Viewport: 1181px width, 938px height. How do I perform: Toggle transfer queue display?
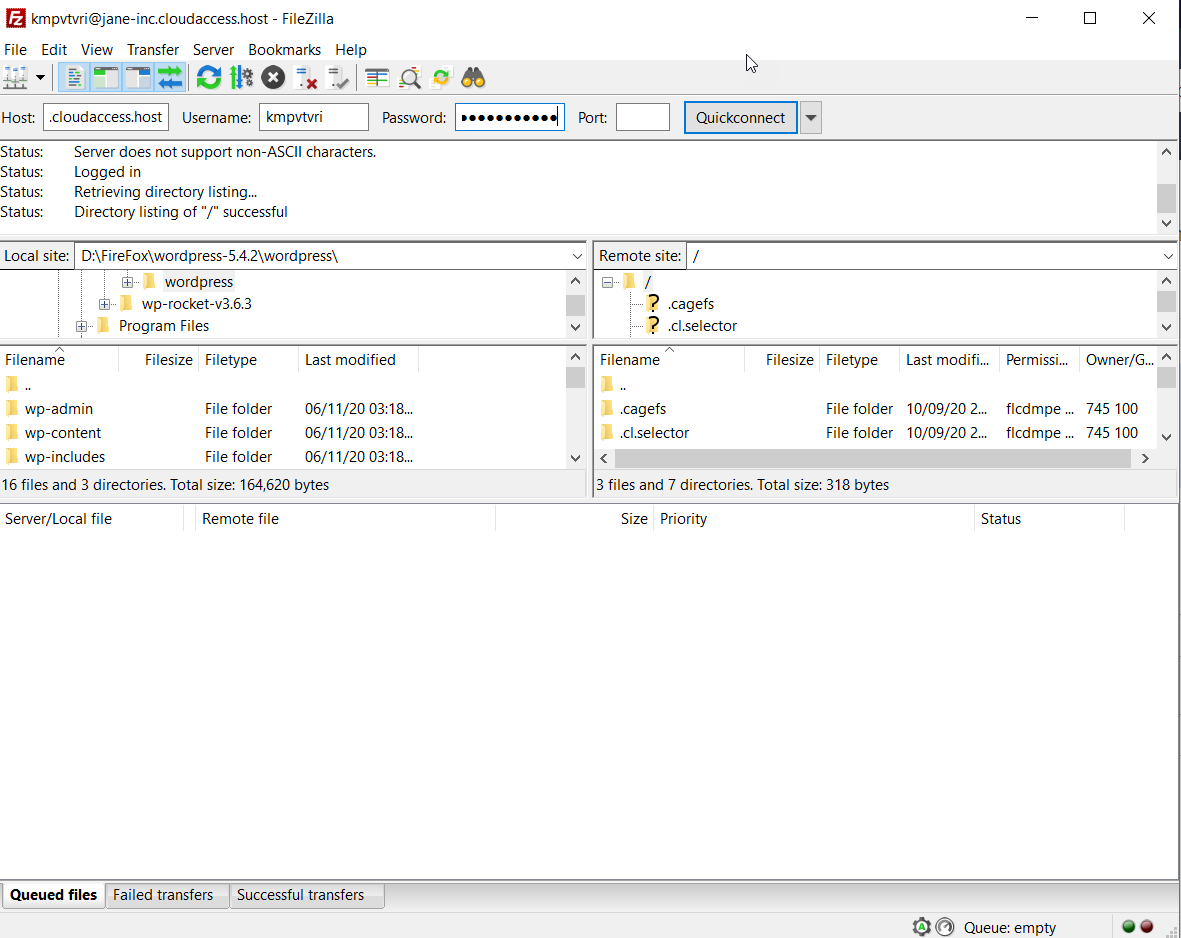click(x=170, y=78)
